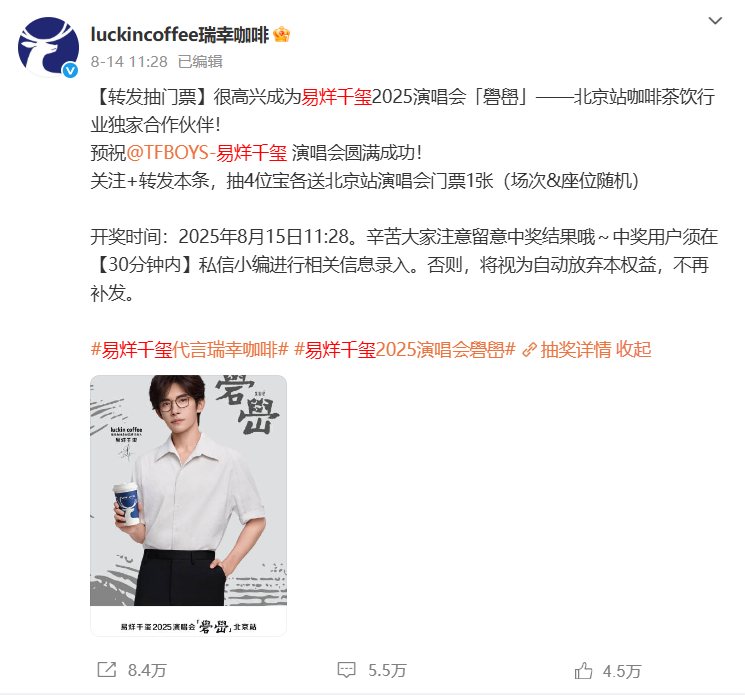Open the luckincoffee deer avatar profile
Screen dimensions: 745x695
48,47
